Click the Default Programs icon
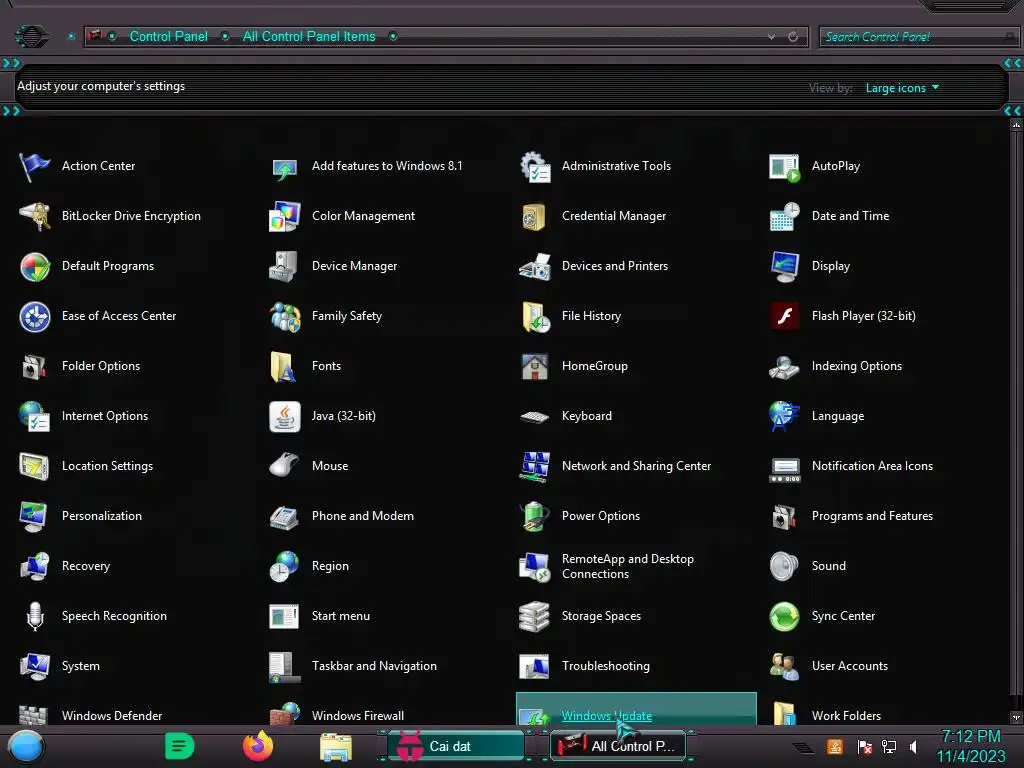Image resolution: width=1024 pixels, height=768 pixels. tap(35, 266)
